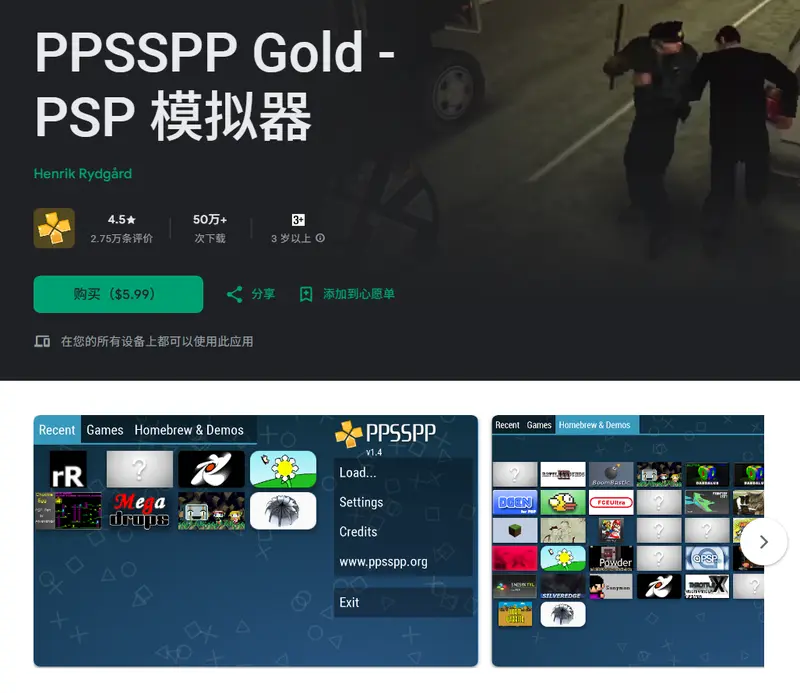Click the add-to-wishlist bookmark icon
The height and width of the screenshot is (693, 800).
[x=306, y=294]
